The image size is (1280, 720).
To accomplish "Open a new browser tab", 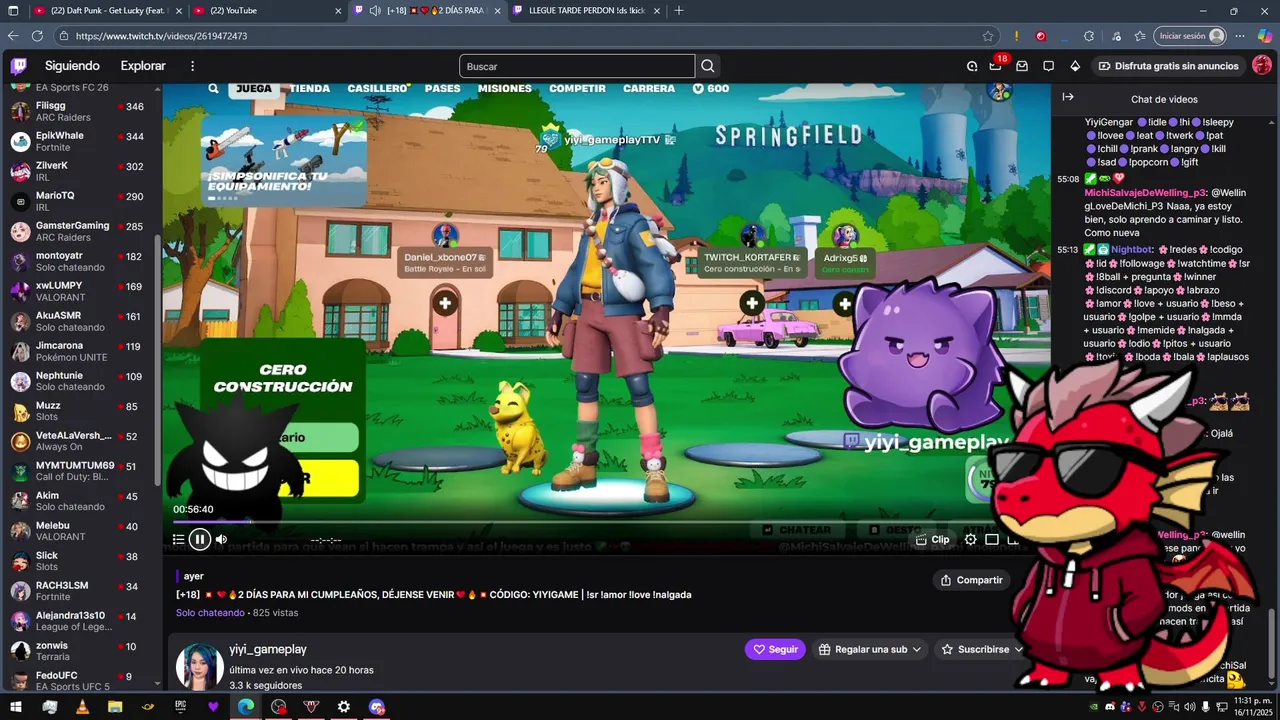I will pyautogui.click(x=679, y=10).
